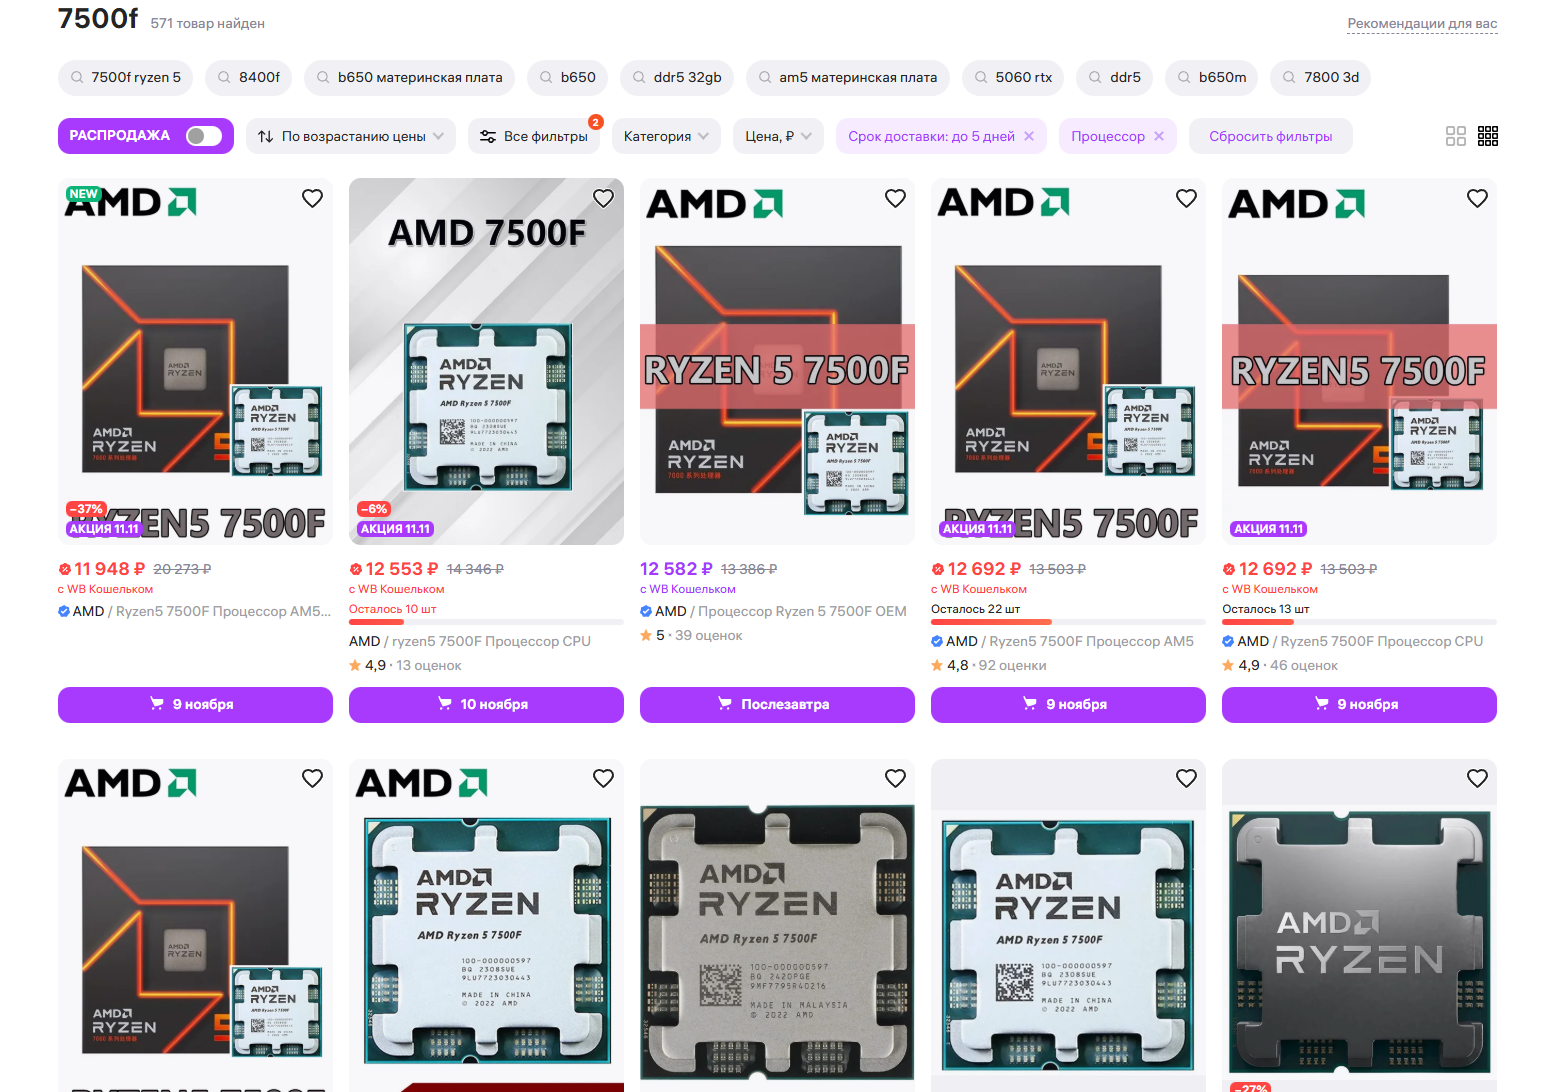Search suggestion 7500f ryzen 5
This screenshot has width=1566, height=1092.
tap(125, 77)
